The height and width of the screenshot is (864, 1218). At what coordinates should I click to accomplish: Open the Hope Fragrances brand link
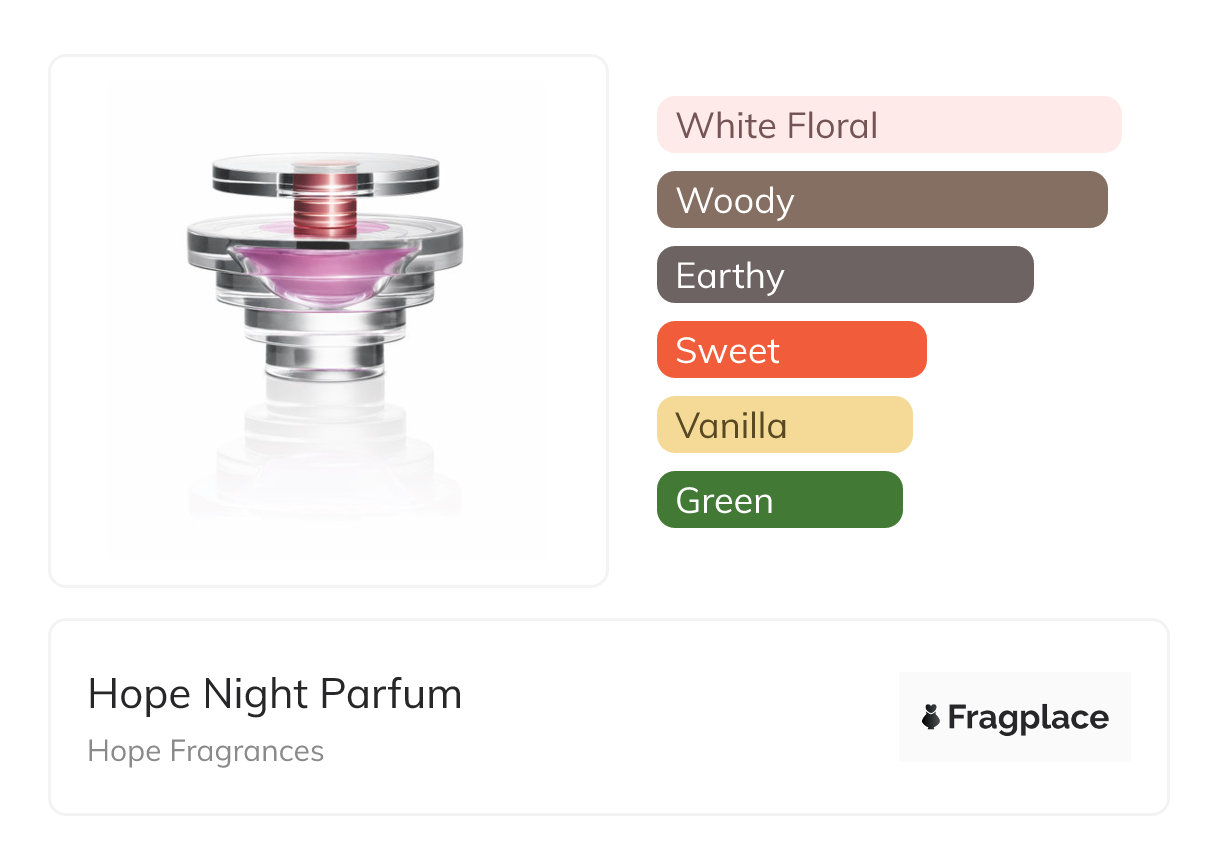(x=206, y=751)
